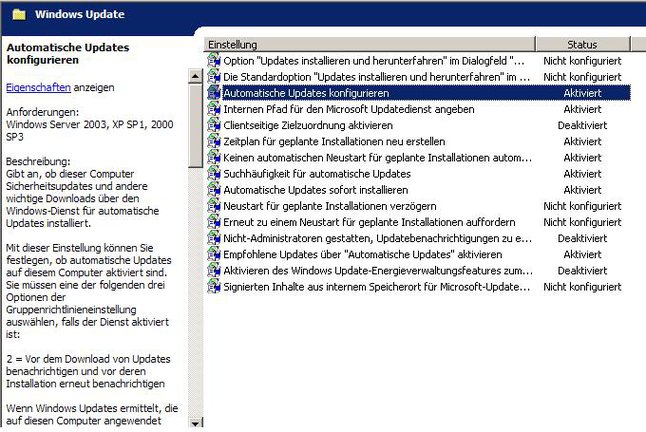Click icon next to Neustart für geplante Installationen verzögern
This screenshot has height=432, width=646.
214,206
